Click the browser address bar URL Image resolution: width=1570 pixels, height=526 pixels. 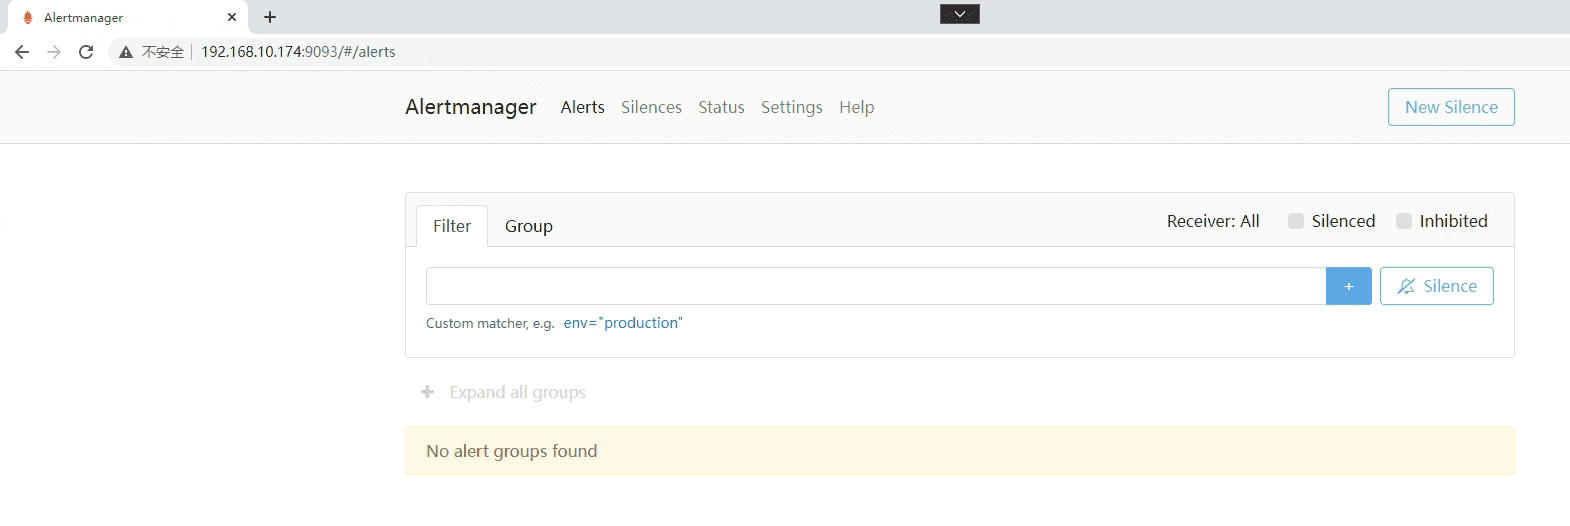point(298,52)
